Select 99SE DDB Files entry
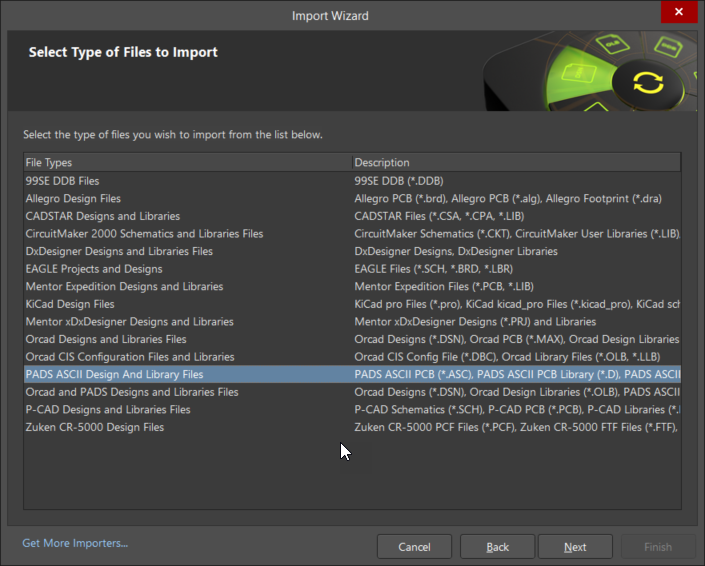705x566 pixels. pos(62,181)
